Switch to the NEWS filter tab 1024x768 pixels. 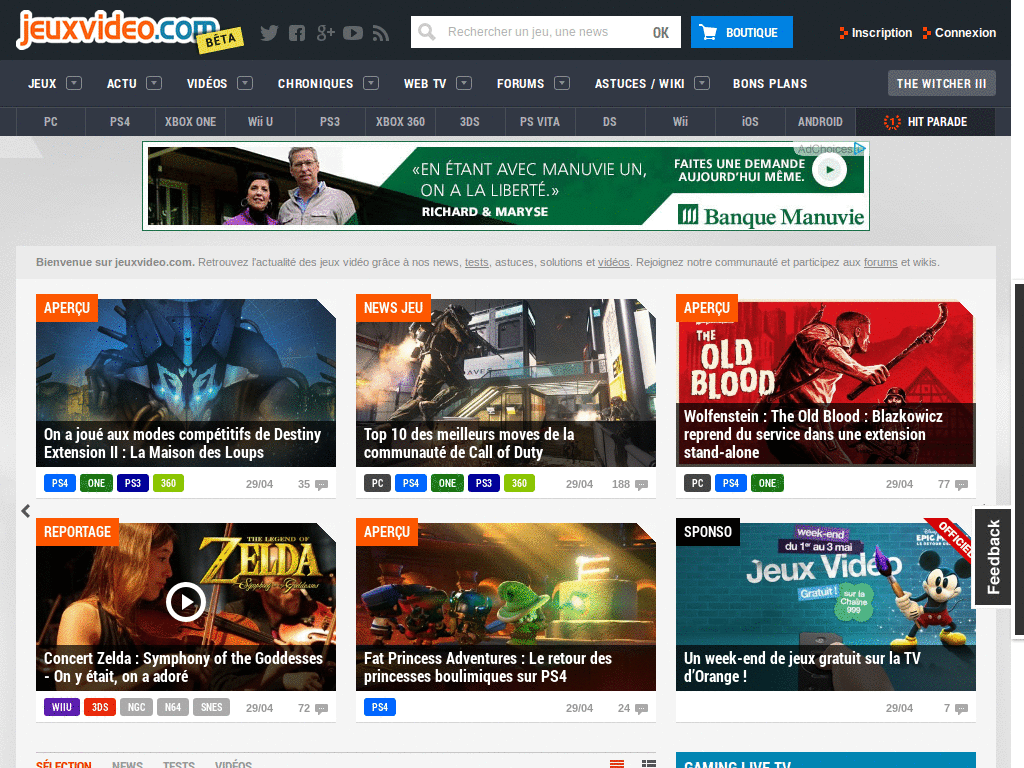point(127,764)
